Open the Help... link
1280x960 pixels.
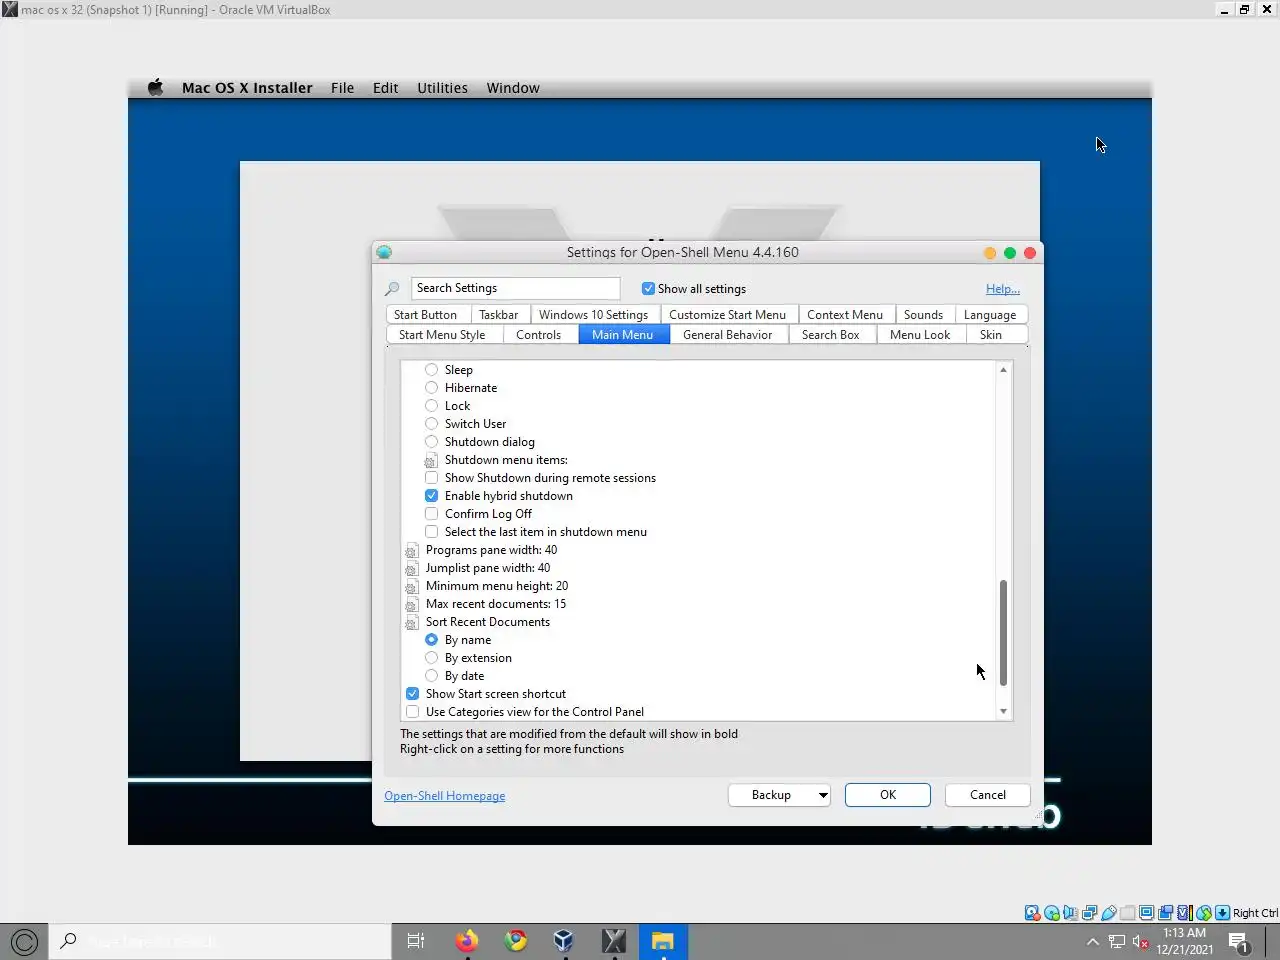point(1003,289)
